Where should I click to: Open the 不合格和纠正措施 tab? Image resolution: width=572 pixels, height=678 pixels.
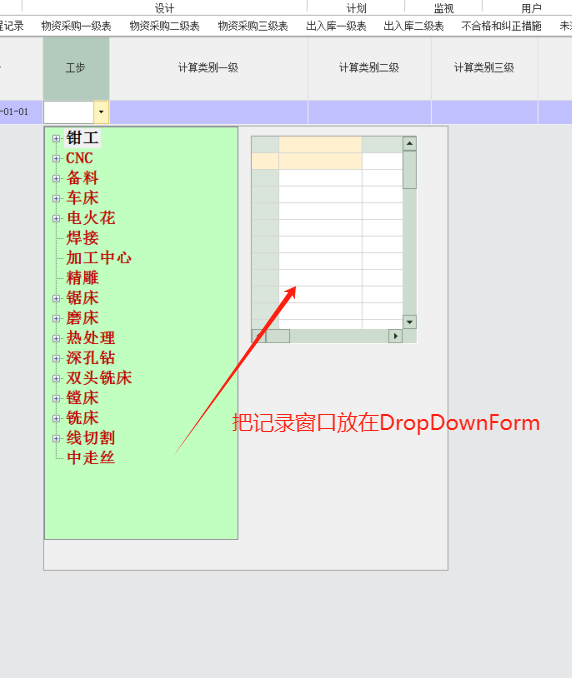(x=501, y=26)
